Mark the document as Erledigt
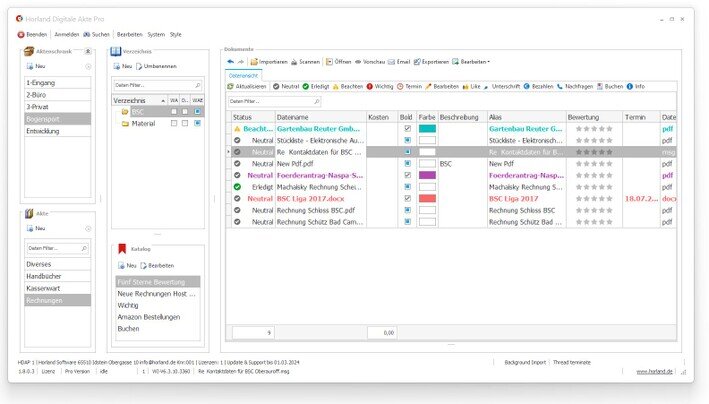 pyautogui.click(x=316, y=86)
